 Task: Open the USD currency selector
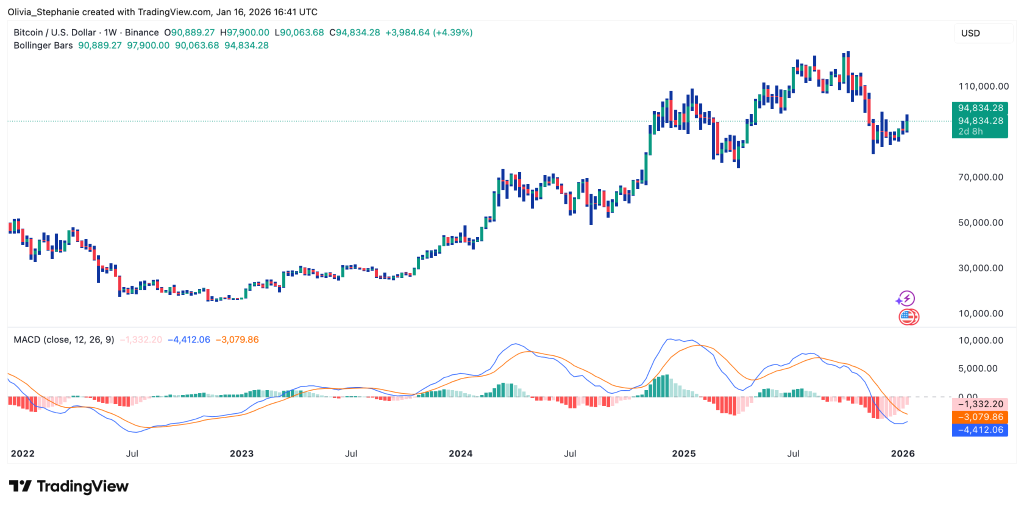970,33
